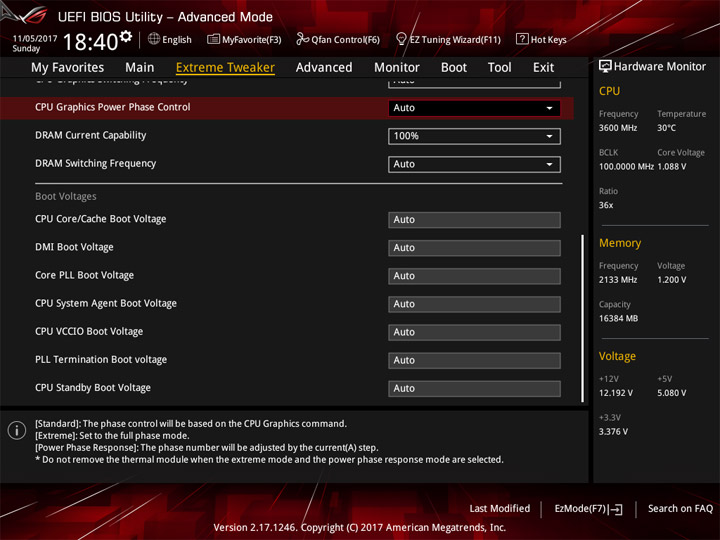Viewport: 720px width, 540px height.
Task: Click the +12V reading 12.192 V
Action: pyautogui.click(x=616, y=394)
